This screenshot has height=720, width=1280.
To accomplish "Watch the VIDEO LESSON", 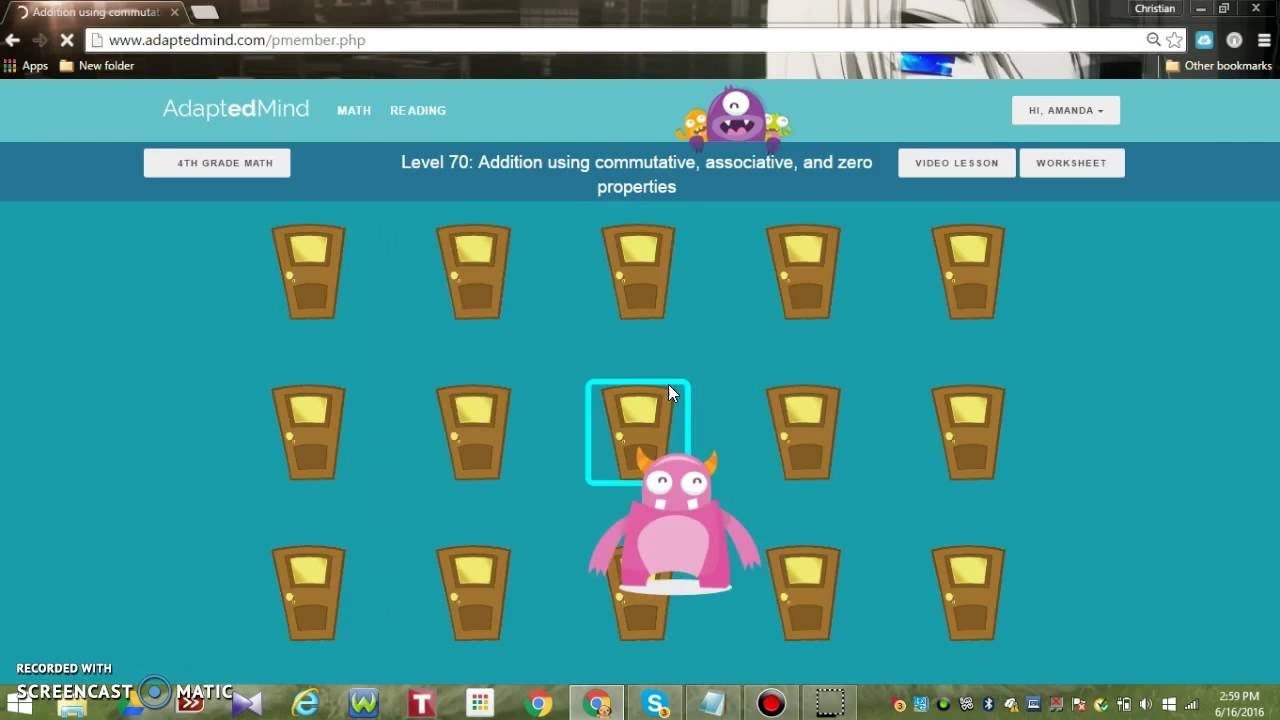I will pyautogui.click(x=957, y=163).
